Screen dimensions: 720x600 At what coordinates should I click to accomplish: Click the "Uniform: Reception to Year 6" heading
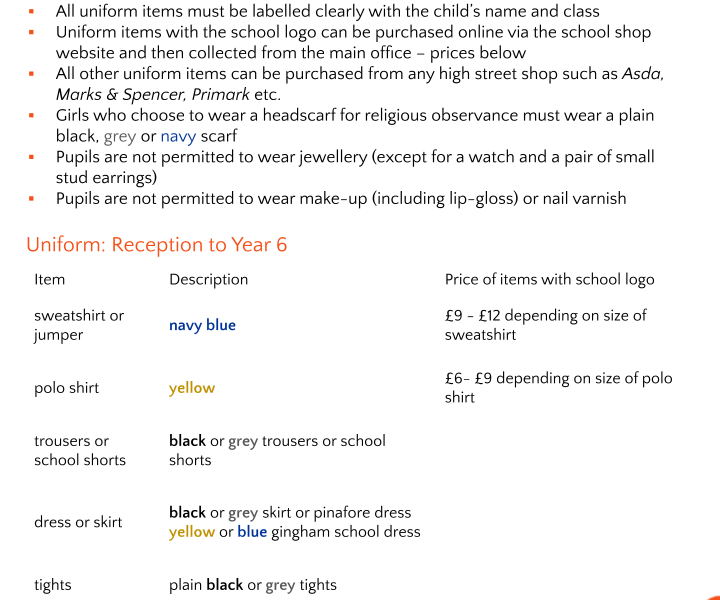[156, 245]
